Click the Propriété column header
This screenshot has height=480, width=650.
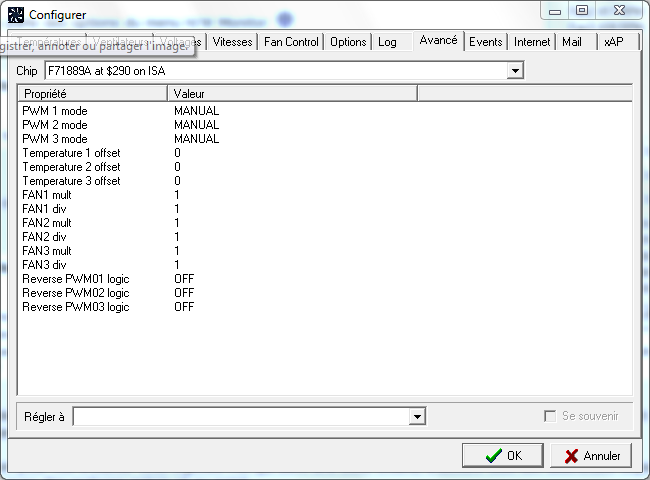[92, 93]
